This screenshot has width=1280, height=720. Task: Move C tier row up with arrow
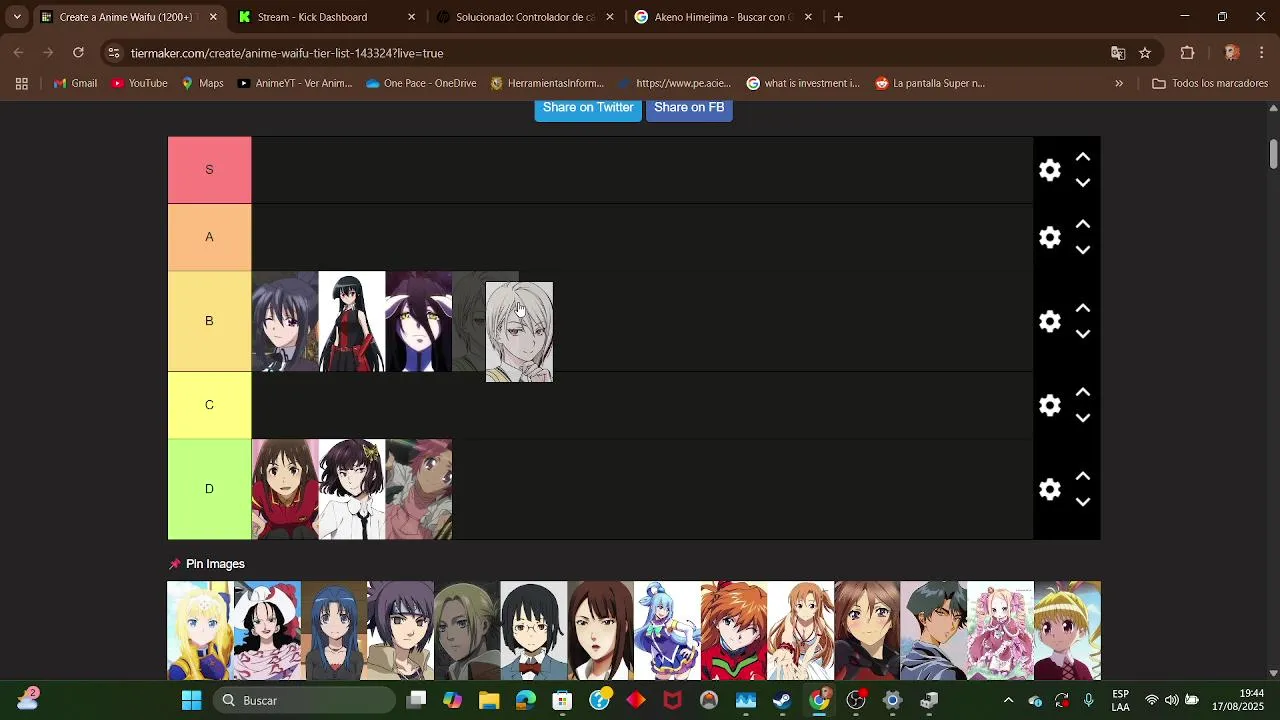1083,392
